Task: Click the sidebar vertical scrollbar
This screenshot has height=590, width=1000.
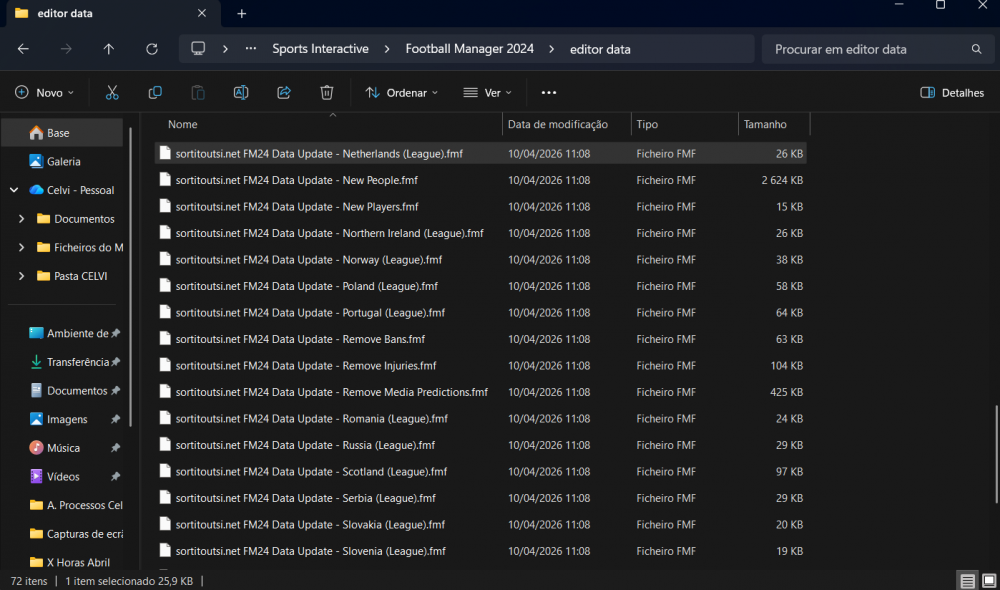Action: tap(131, 277)
